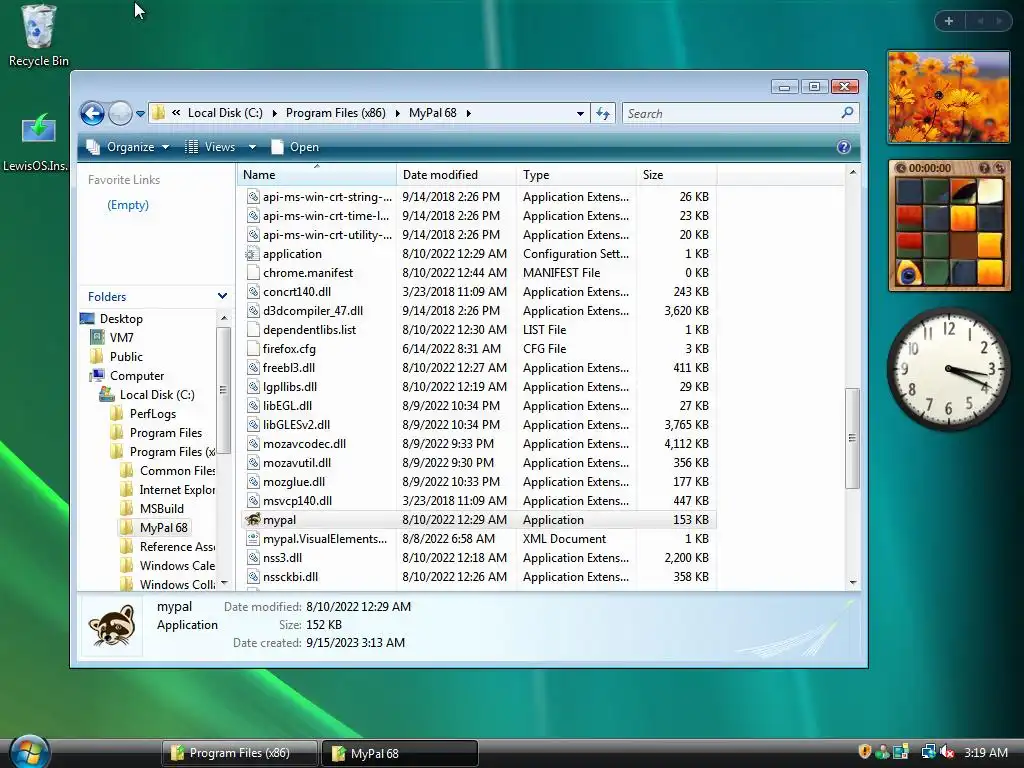Go back with the Explorer back arrow

pos(93,114)
